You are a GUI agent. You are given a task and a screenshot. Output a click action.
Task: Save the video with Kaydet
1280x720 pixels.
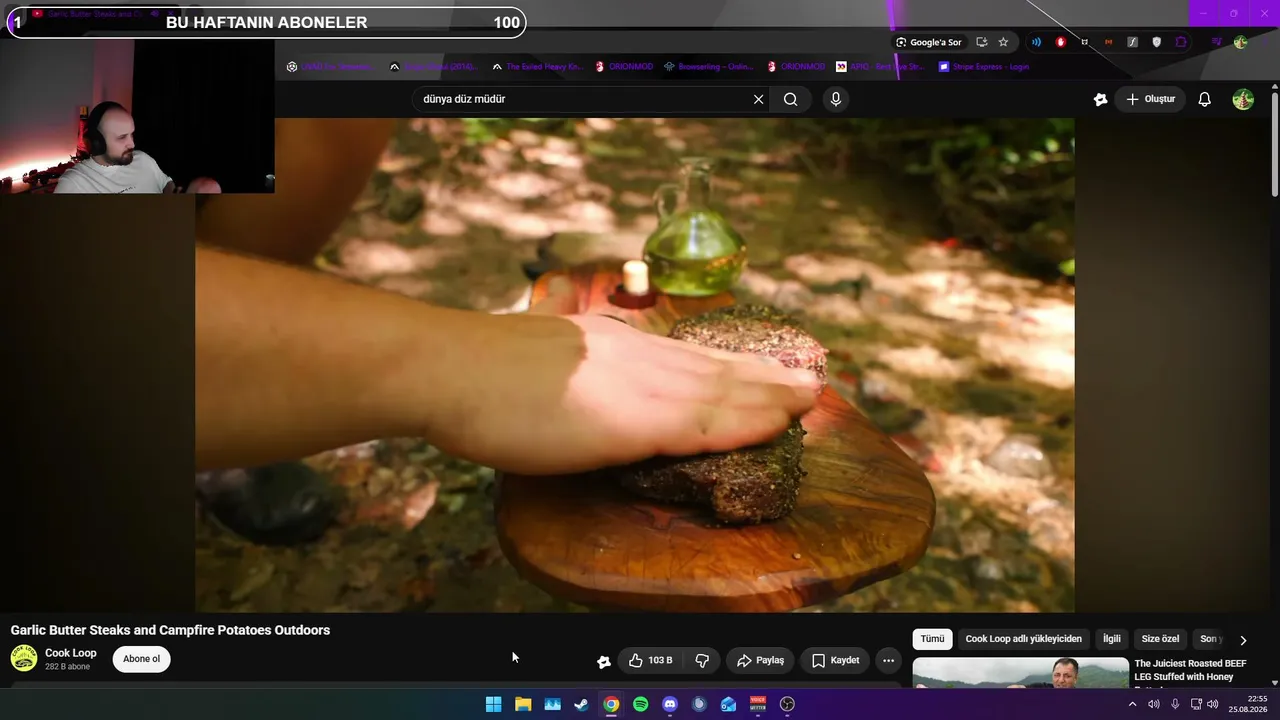click(835, 660)
